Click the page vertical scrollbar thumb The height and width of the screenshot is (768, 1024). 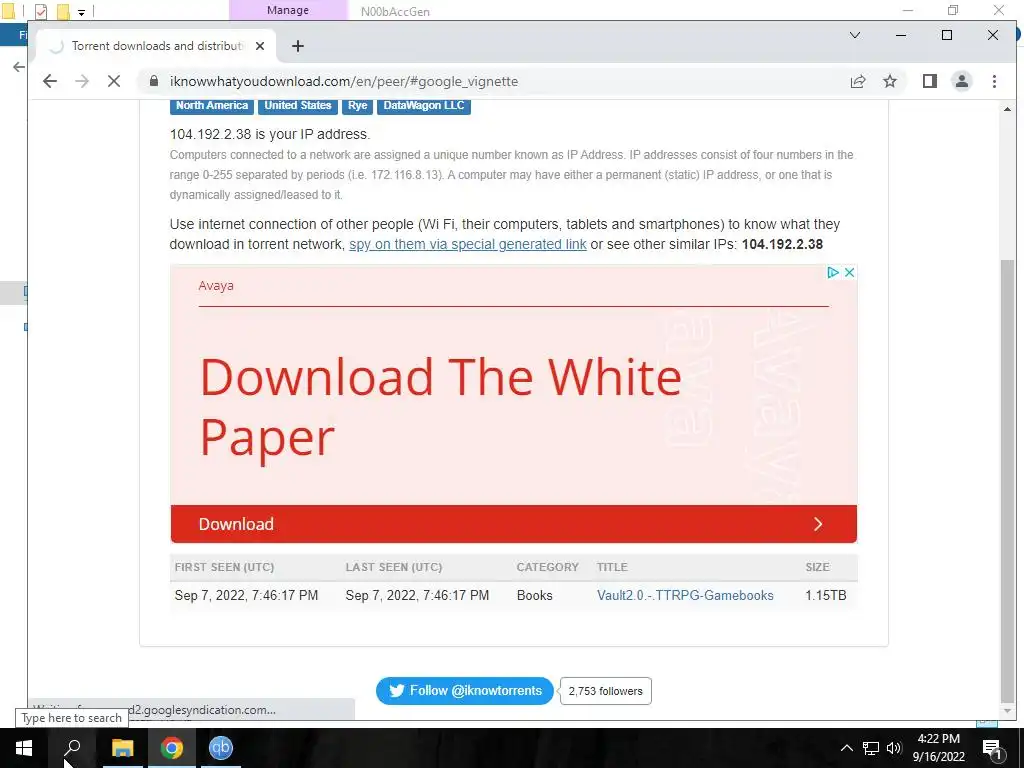[1007, 479]
